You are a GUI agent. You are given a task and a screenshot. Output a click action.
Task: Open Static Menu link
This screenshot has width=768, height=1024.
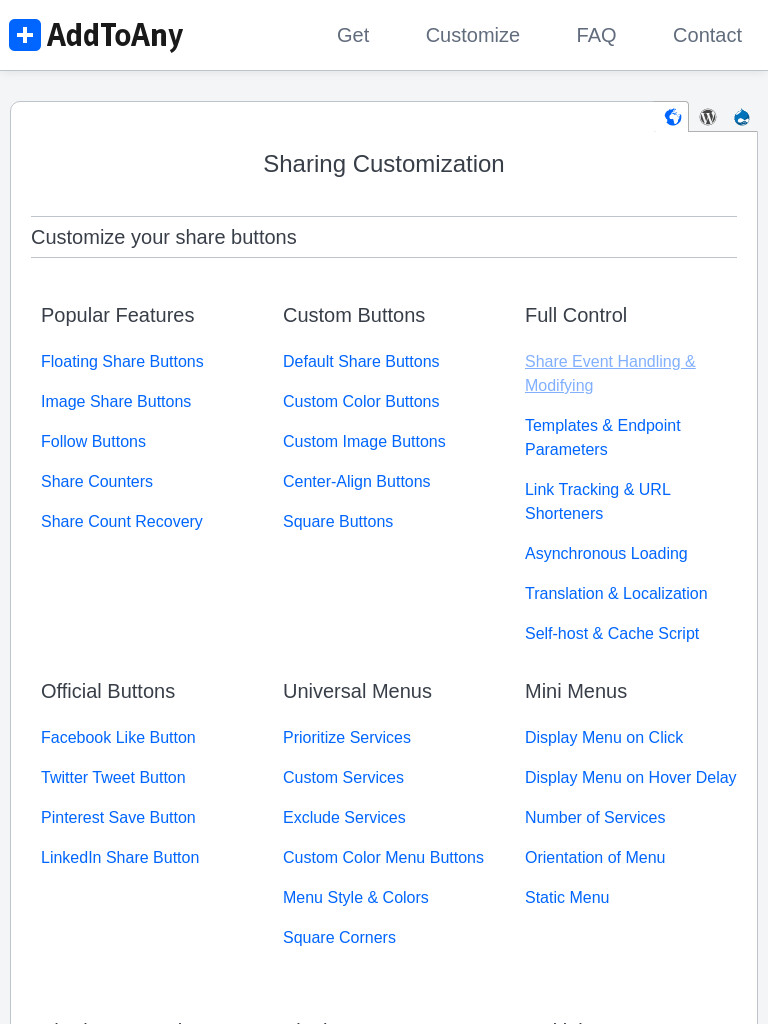[567, 897]
